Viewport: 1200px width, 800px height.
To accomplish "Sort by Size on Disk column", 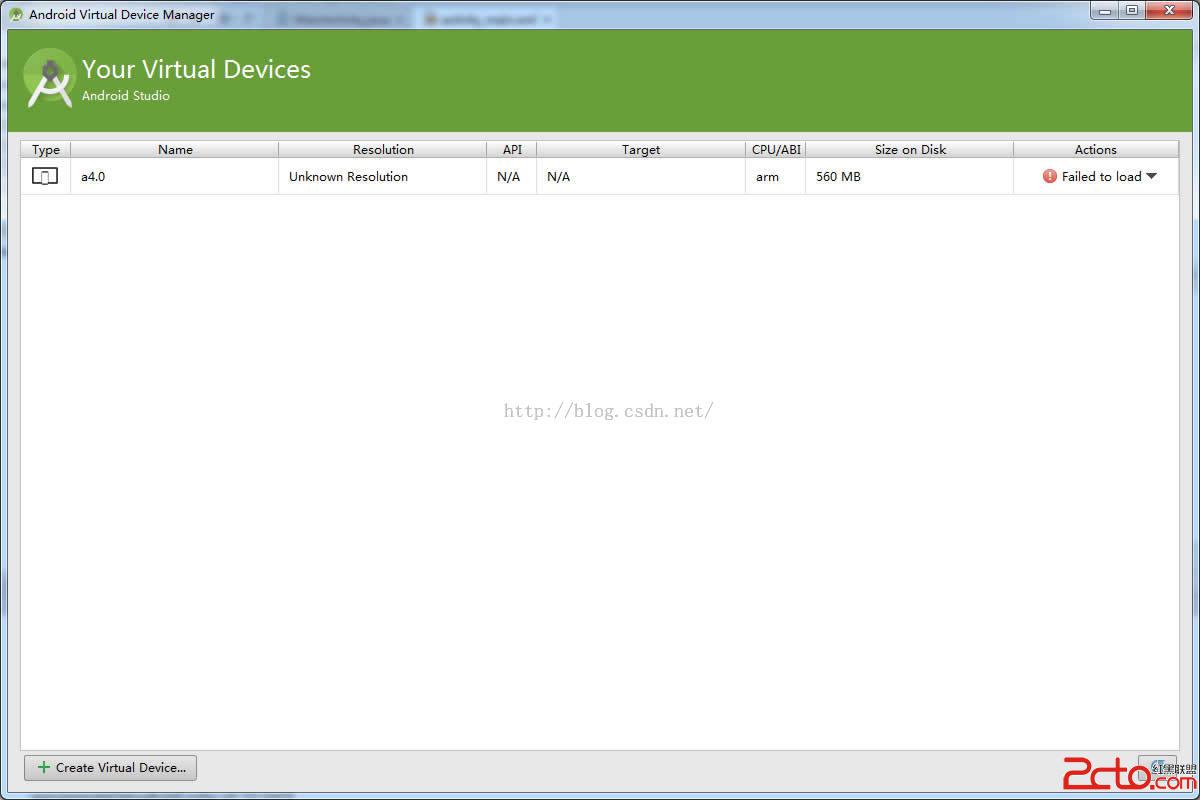I will [x=910, y=150].
